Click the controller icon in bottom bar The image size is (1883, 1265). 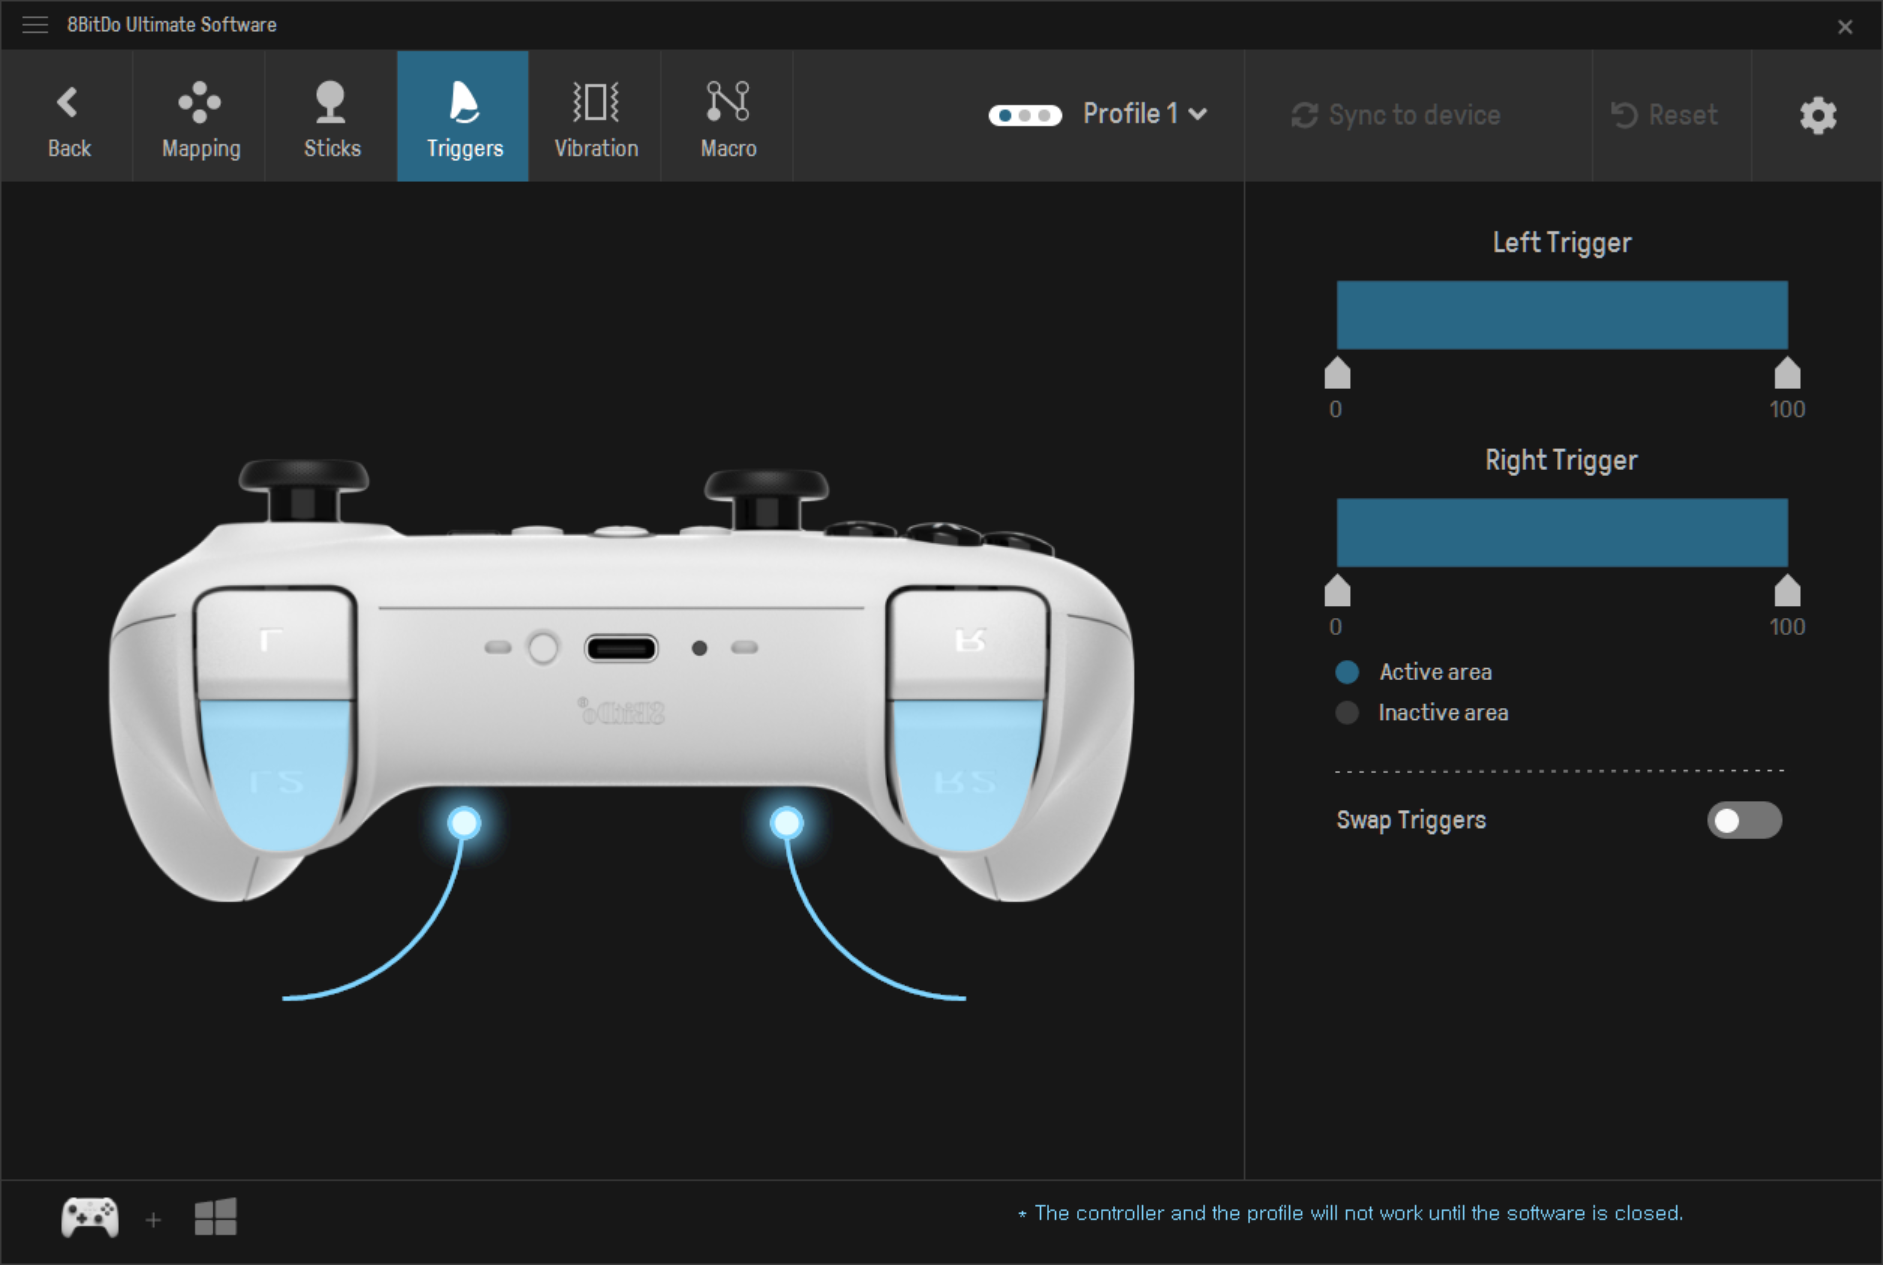point(90,1217)
